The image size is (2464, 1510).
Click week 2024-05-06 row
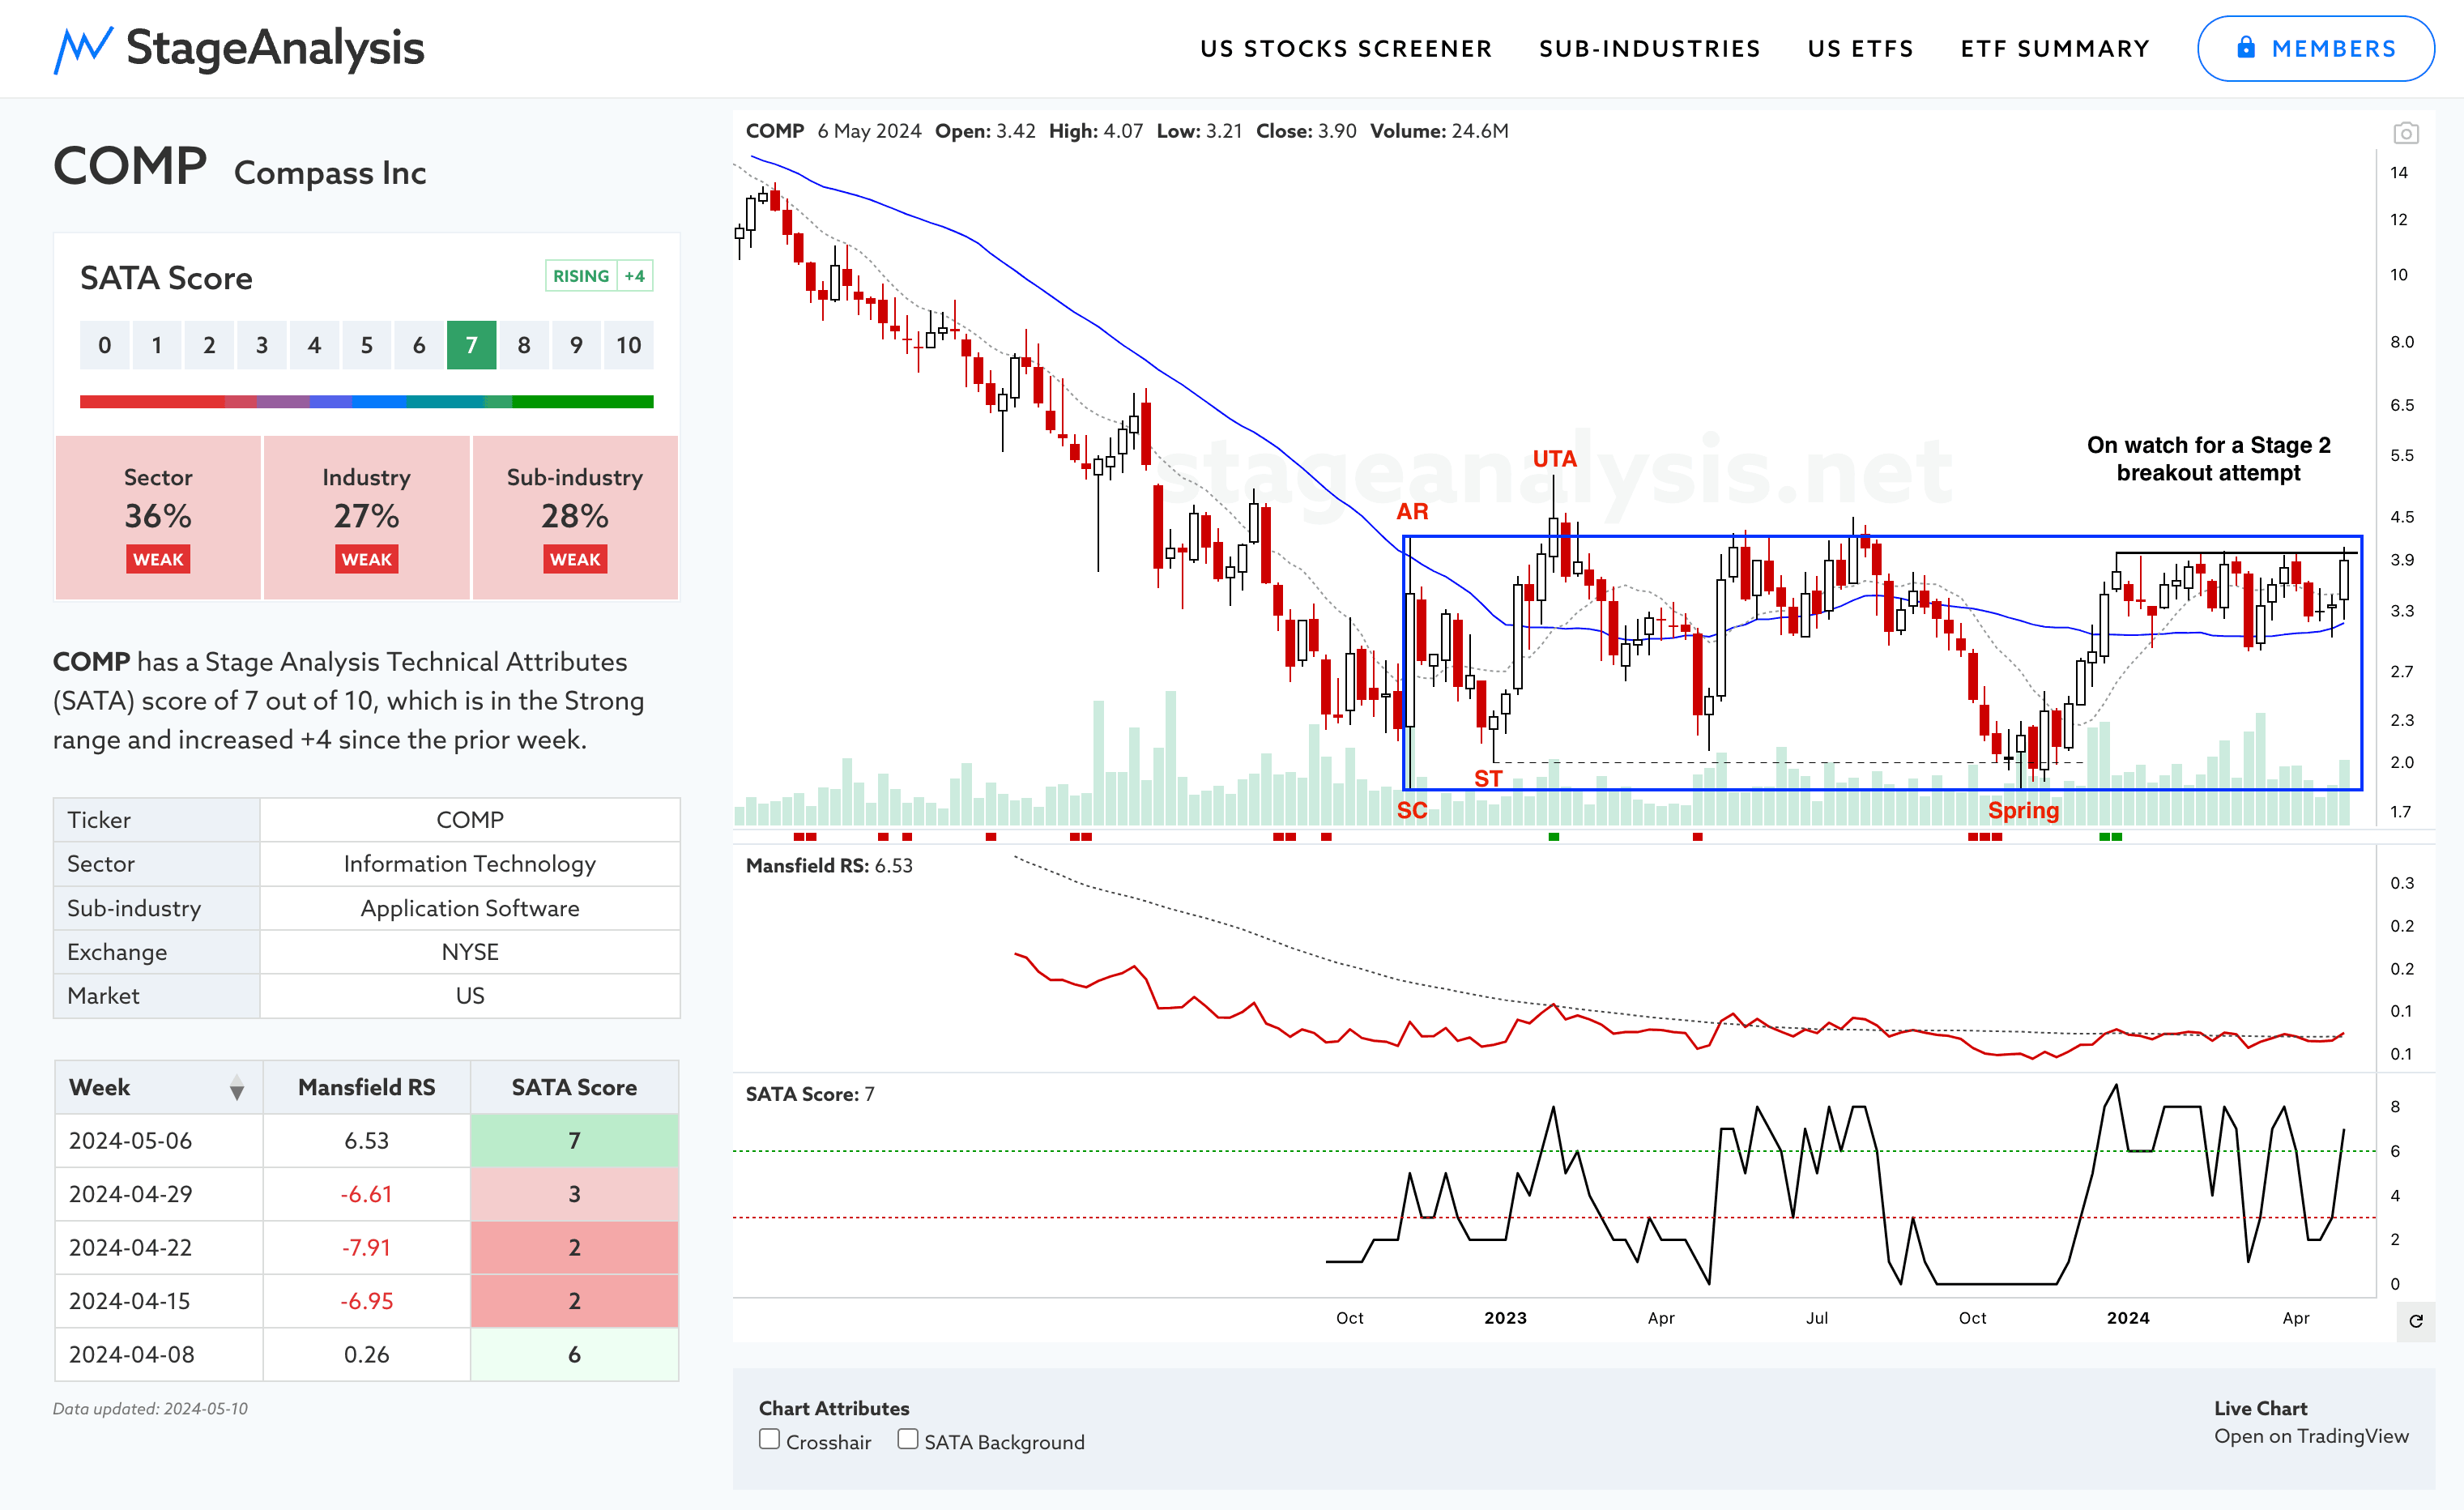click(366, 1141)
